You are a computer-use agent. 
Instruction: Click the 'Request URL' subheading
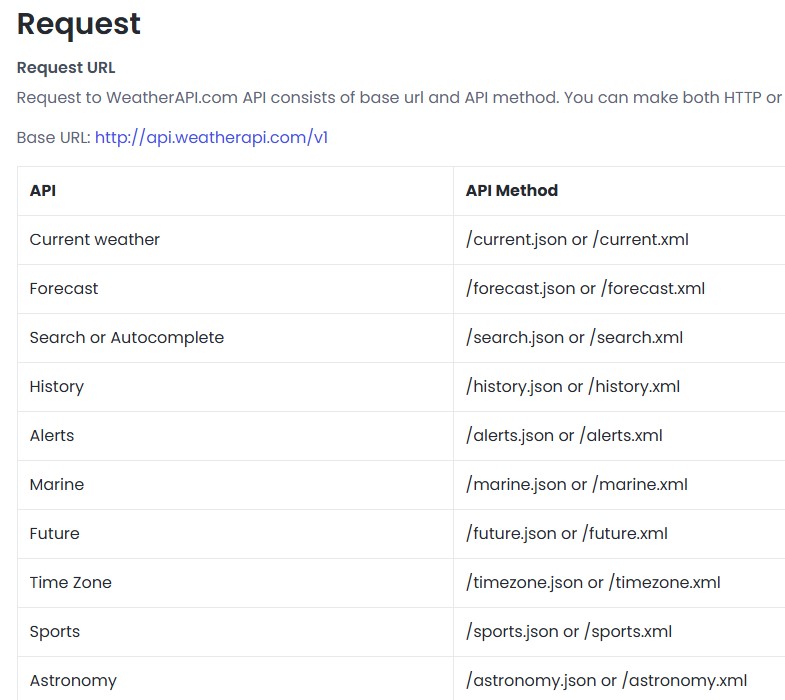[x=66, y=68]
